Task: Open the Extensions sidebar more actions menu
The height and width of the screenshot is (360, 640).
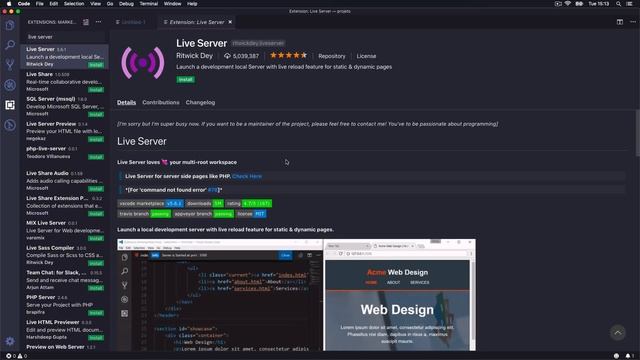Action: [98, 22]
